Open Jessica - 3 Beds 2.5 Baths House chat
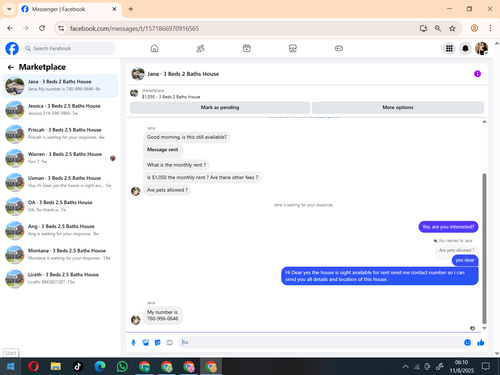The image size is (500, 375). [x=60, y=110]
